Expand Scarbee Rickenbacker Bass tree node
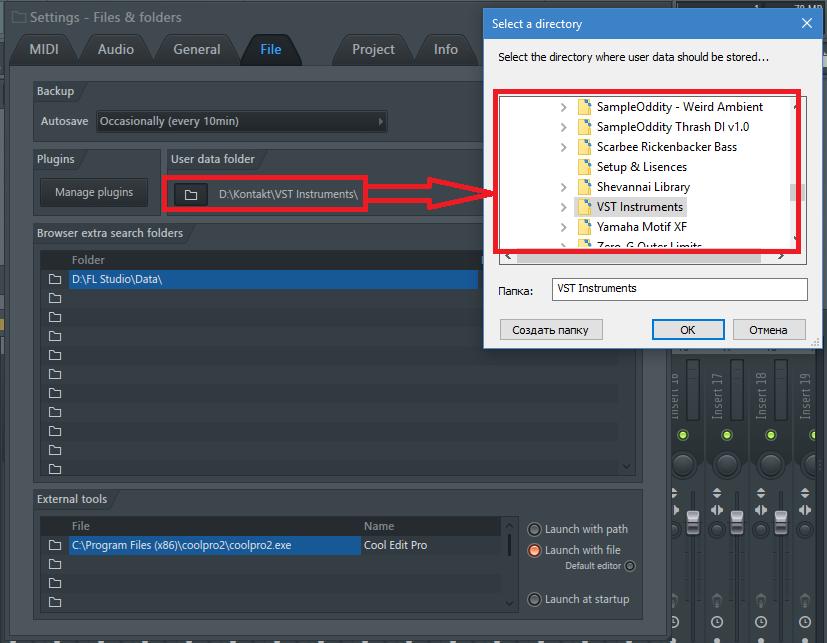 [x=563, y=147]
